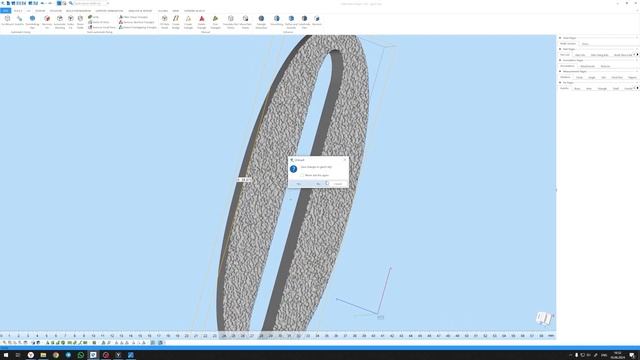This screenshot has height=360, width=640.
Task: Open the Angle tab in Measurement Pages
Action: [591, 77]
